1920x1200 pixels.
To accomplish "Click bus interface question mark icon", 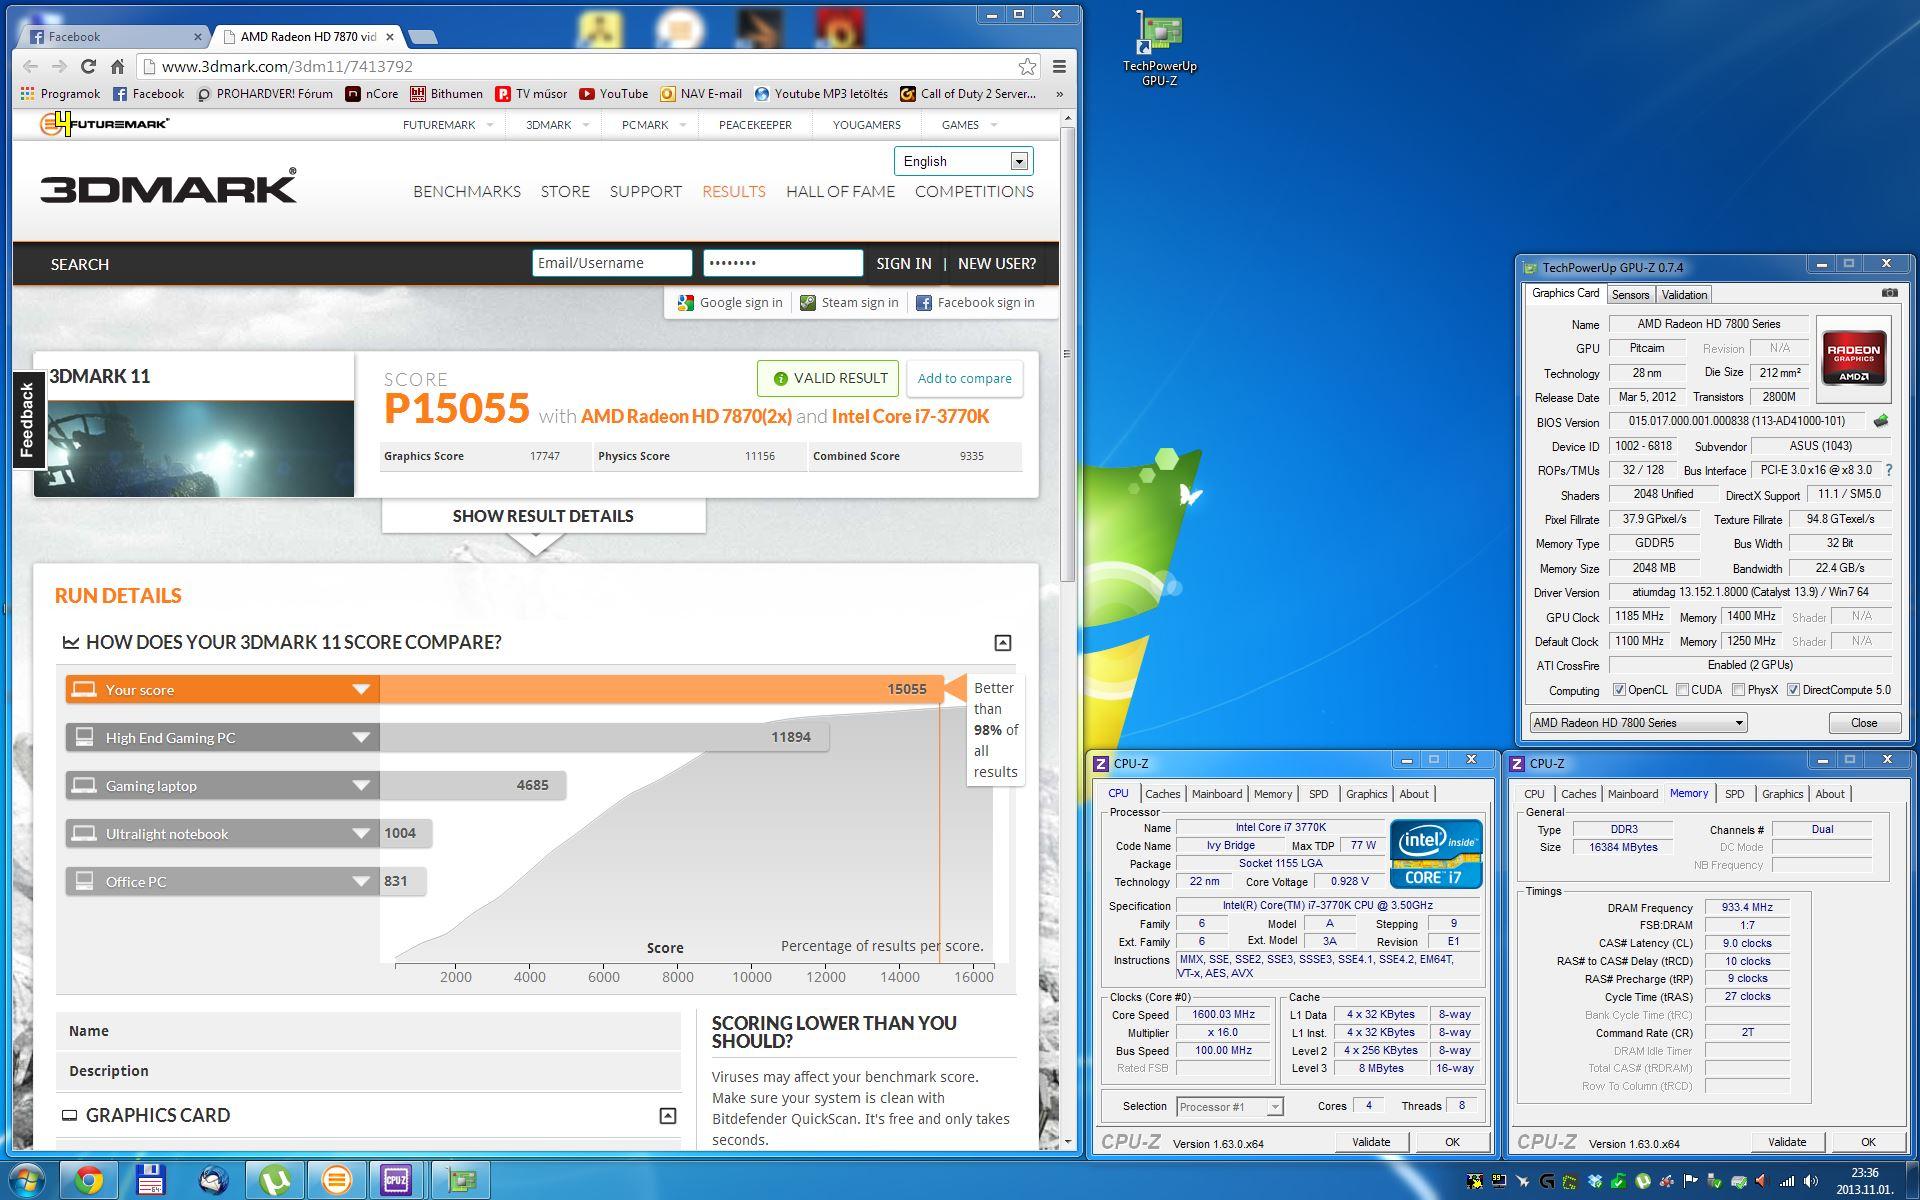I will pyautogui.click(x=1889, y=470).
